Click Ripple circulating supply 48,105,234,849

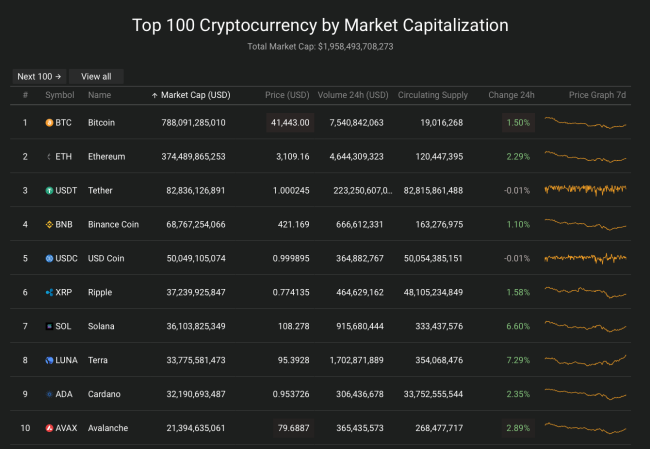click(433, 293)
